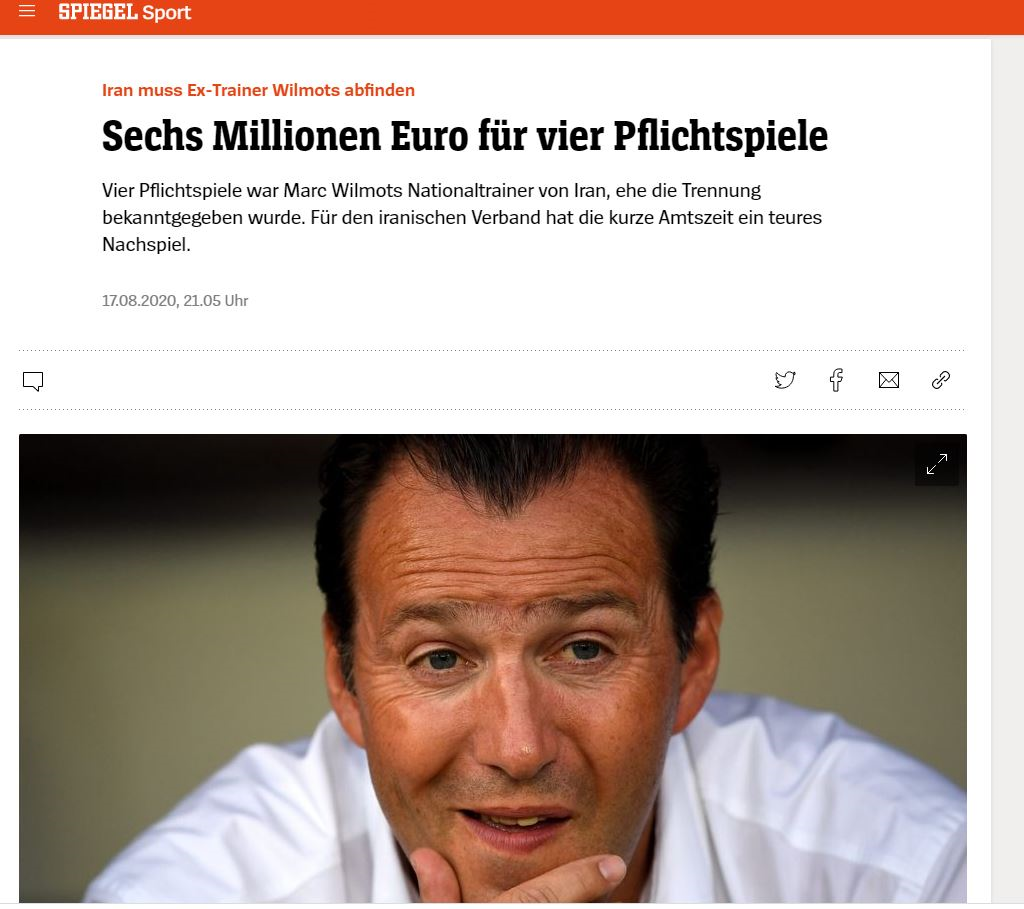Share the article on Twitter

tap(785, 380)
